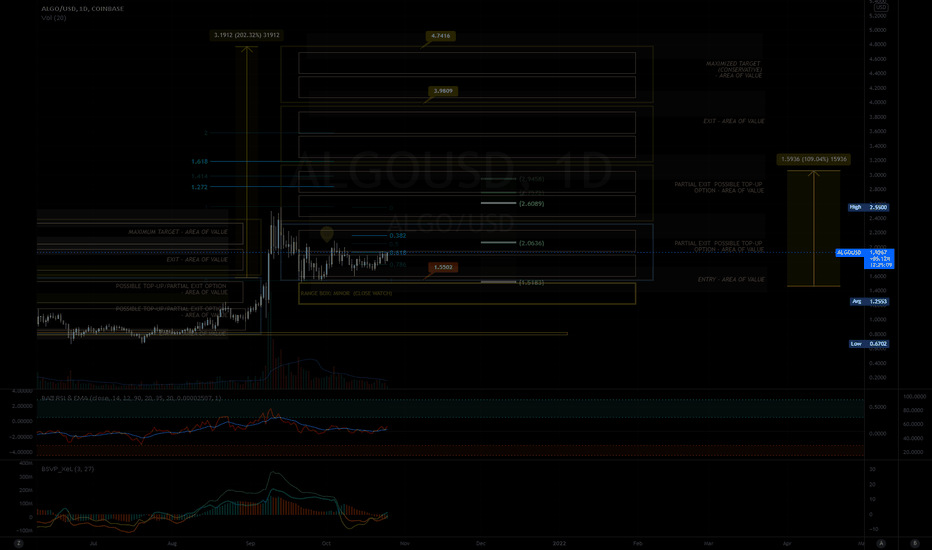The image size is (932, 550).
Task: Click the Sep label on time axis
Action: click(250, 543)
